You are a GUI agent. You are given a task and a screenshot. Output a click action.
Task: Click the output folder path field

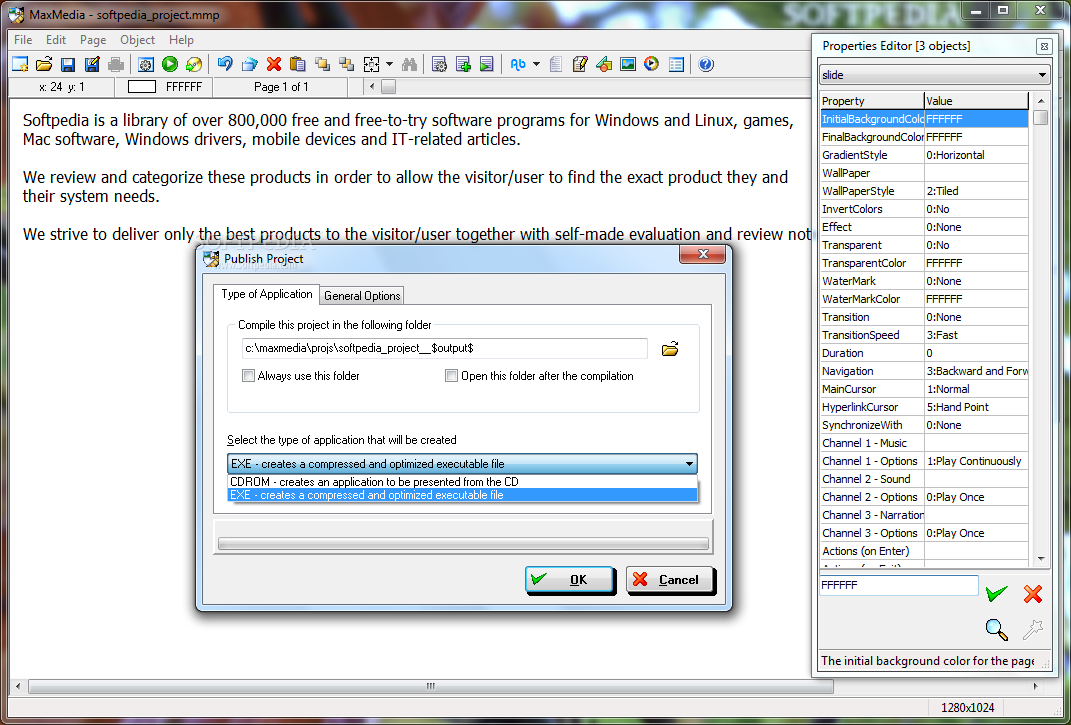click(x=444, y=348)
